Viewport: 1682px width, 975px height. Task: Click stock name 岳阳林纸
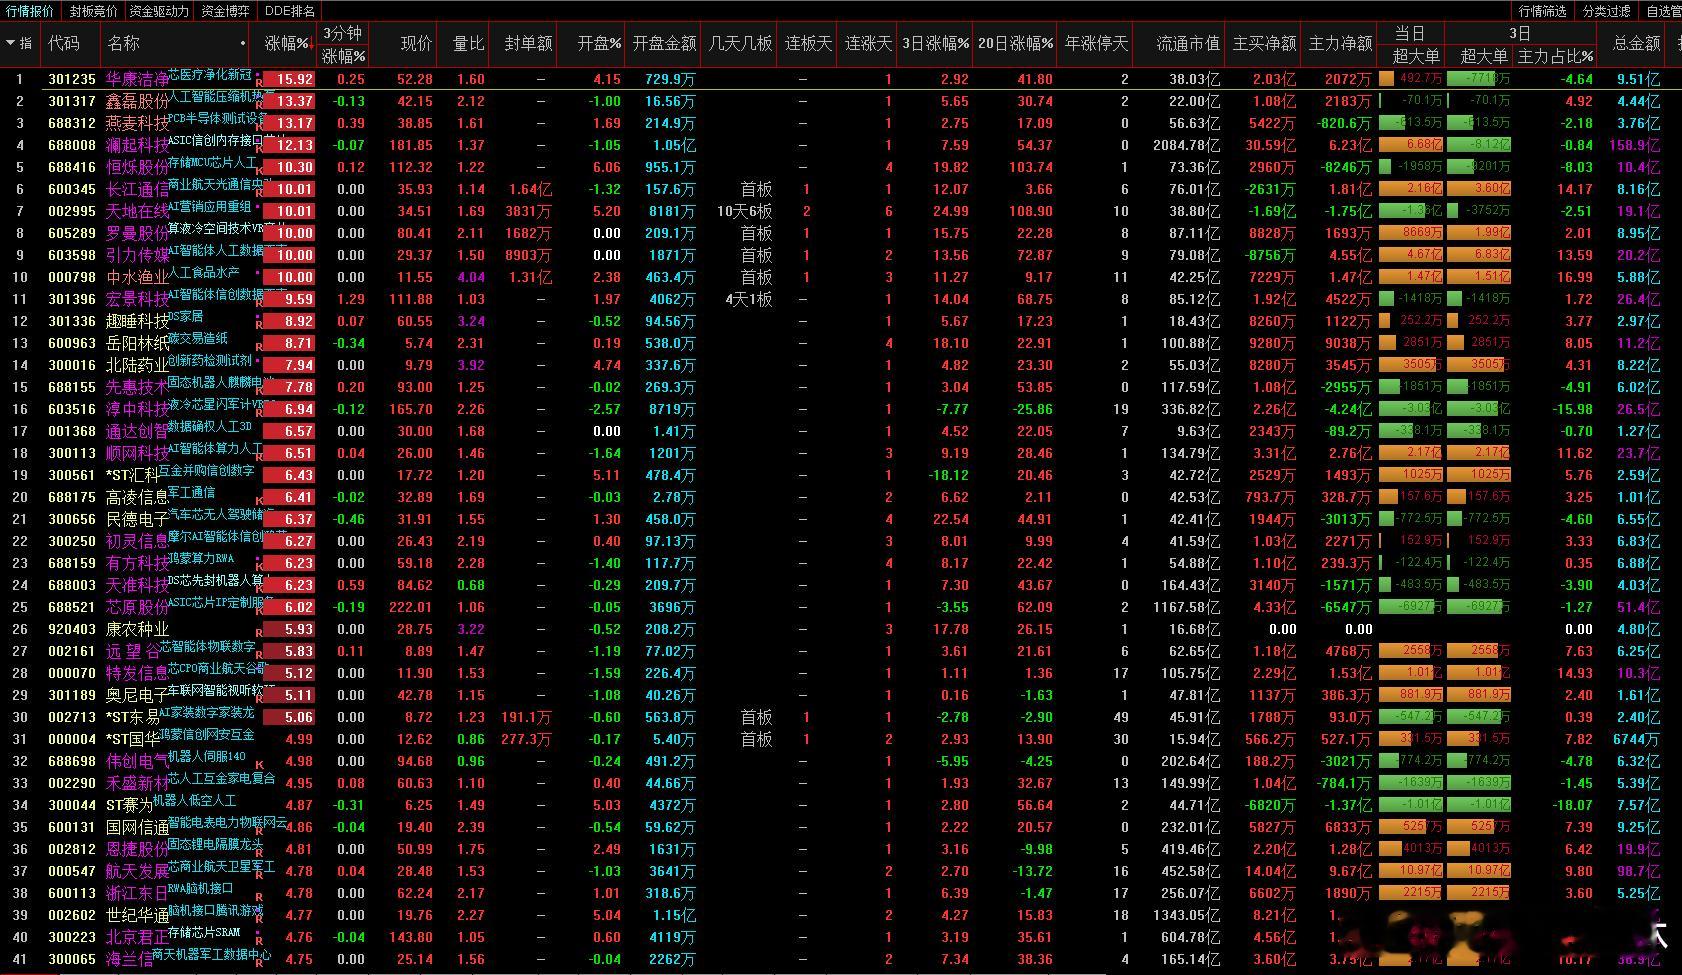[138, 343]
